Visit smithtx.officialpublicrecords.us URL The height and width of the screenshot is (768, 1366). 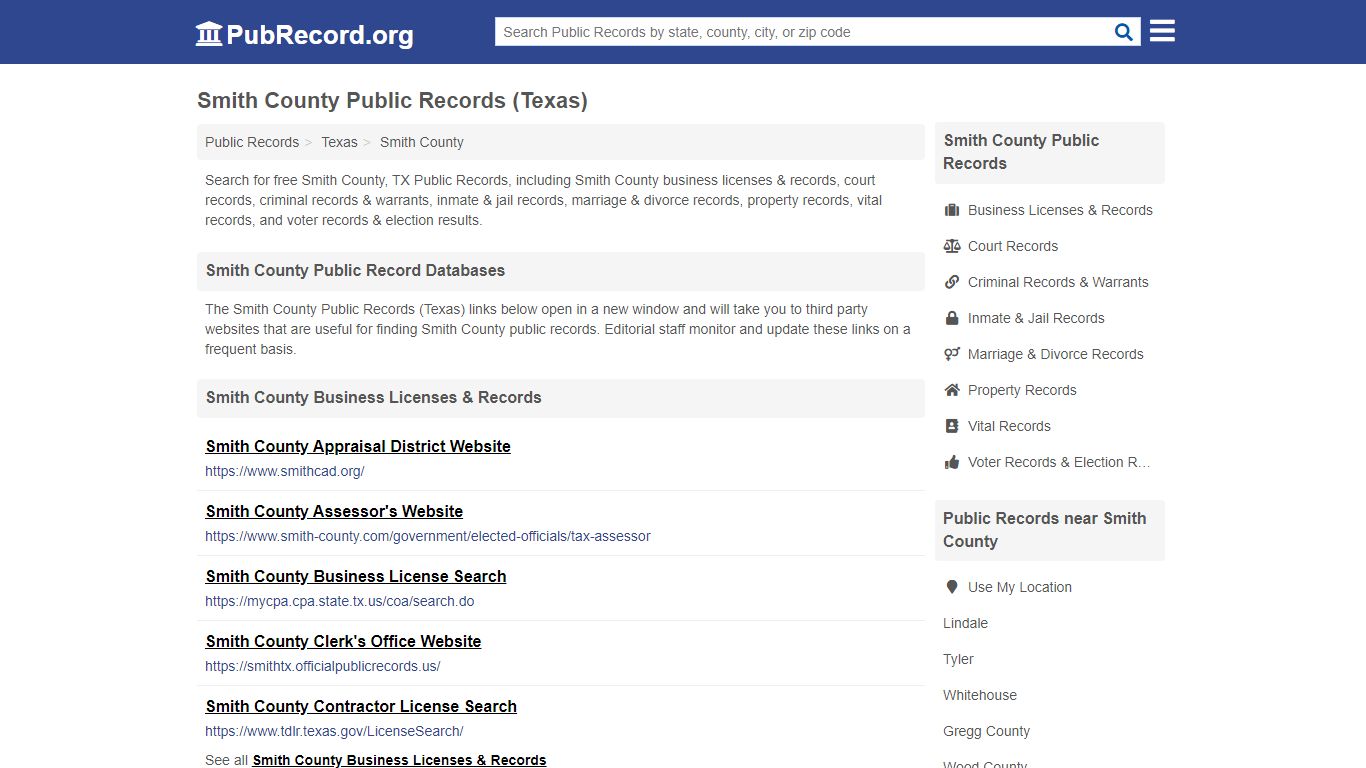click(323, 666)
